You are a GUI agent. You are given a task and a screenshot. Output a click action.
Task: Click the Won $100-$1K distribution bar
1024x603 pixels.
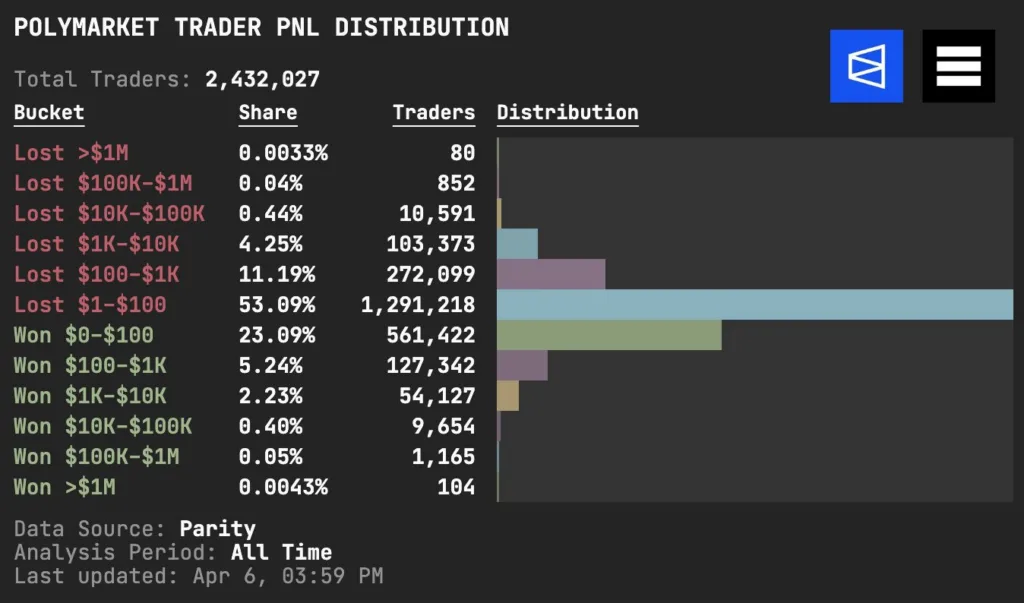click(522, 365)
